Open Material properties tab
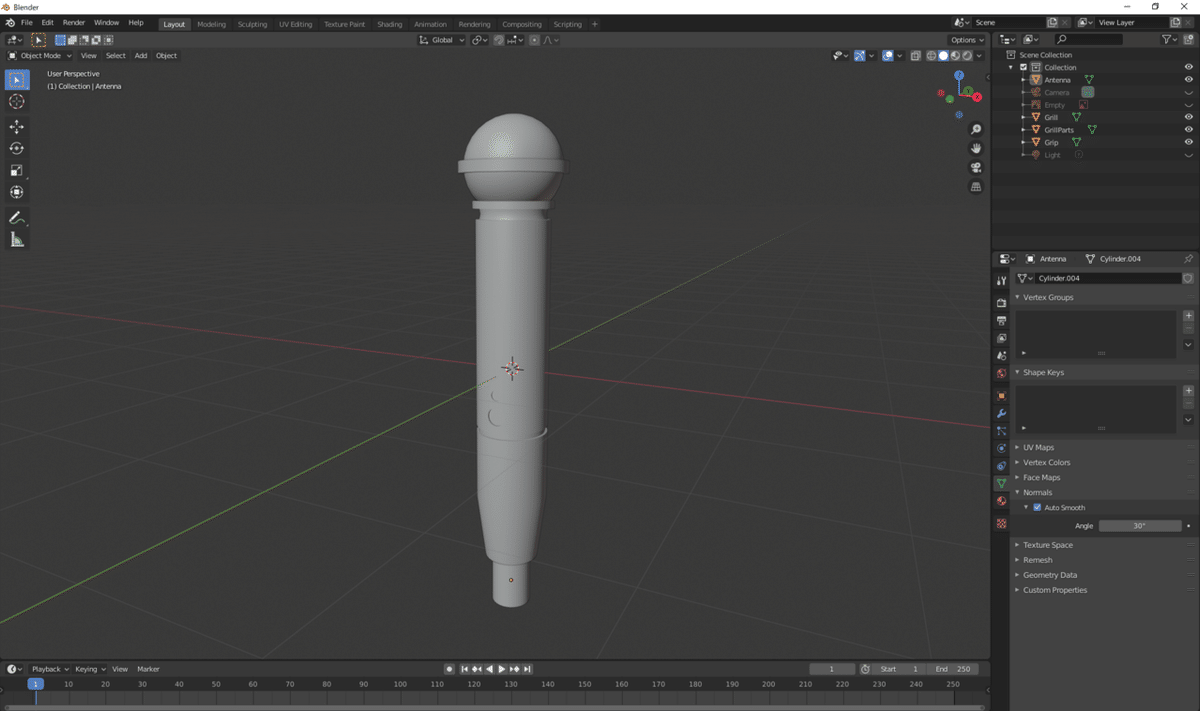The width and height of the screenshot is (1200, 711). (1001, 502)
